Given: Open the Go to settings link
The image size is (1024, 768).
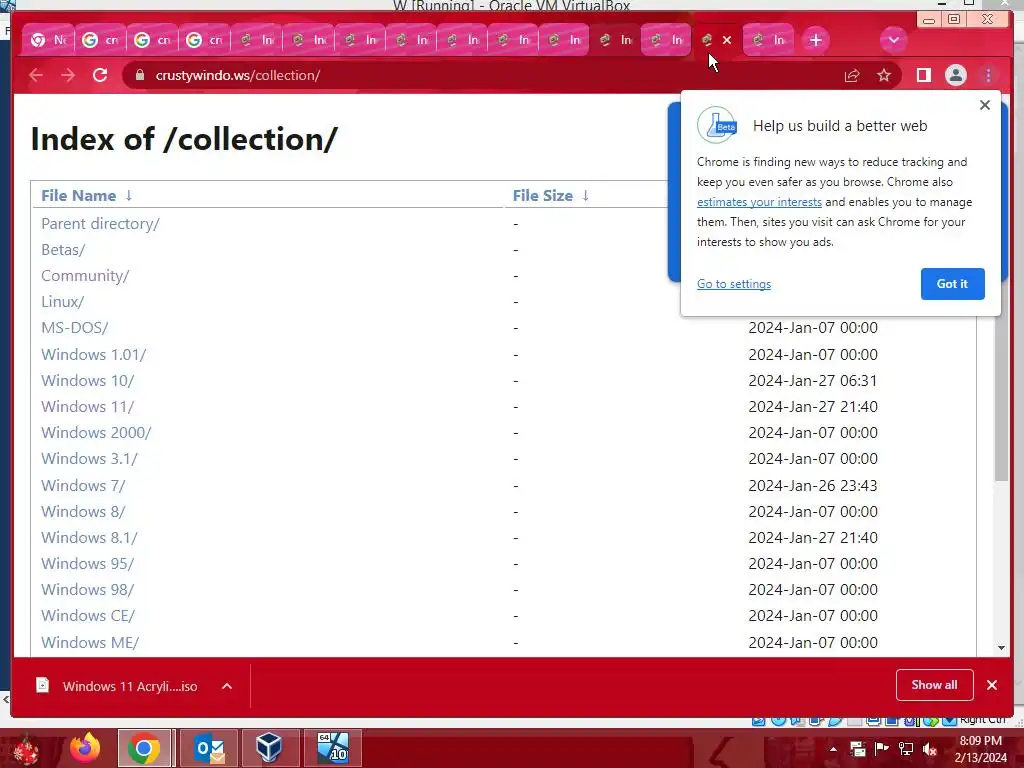Looking at the screenshot, I should point(734,284).
